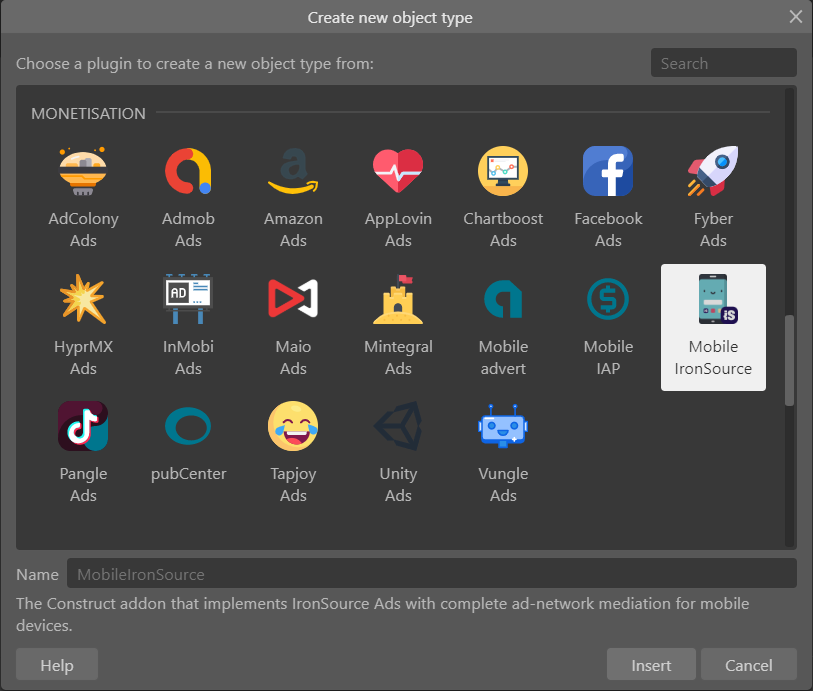Click the Search plugins field
The width and height of the screenshot is (813, 691).
(723, 63)
